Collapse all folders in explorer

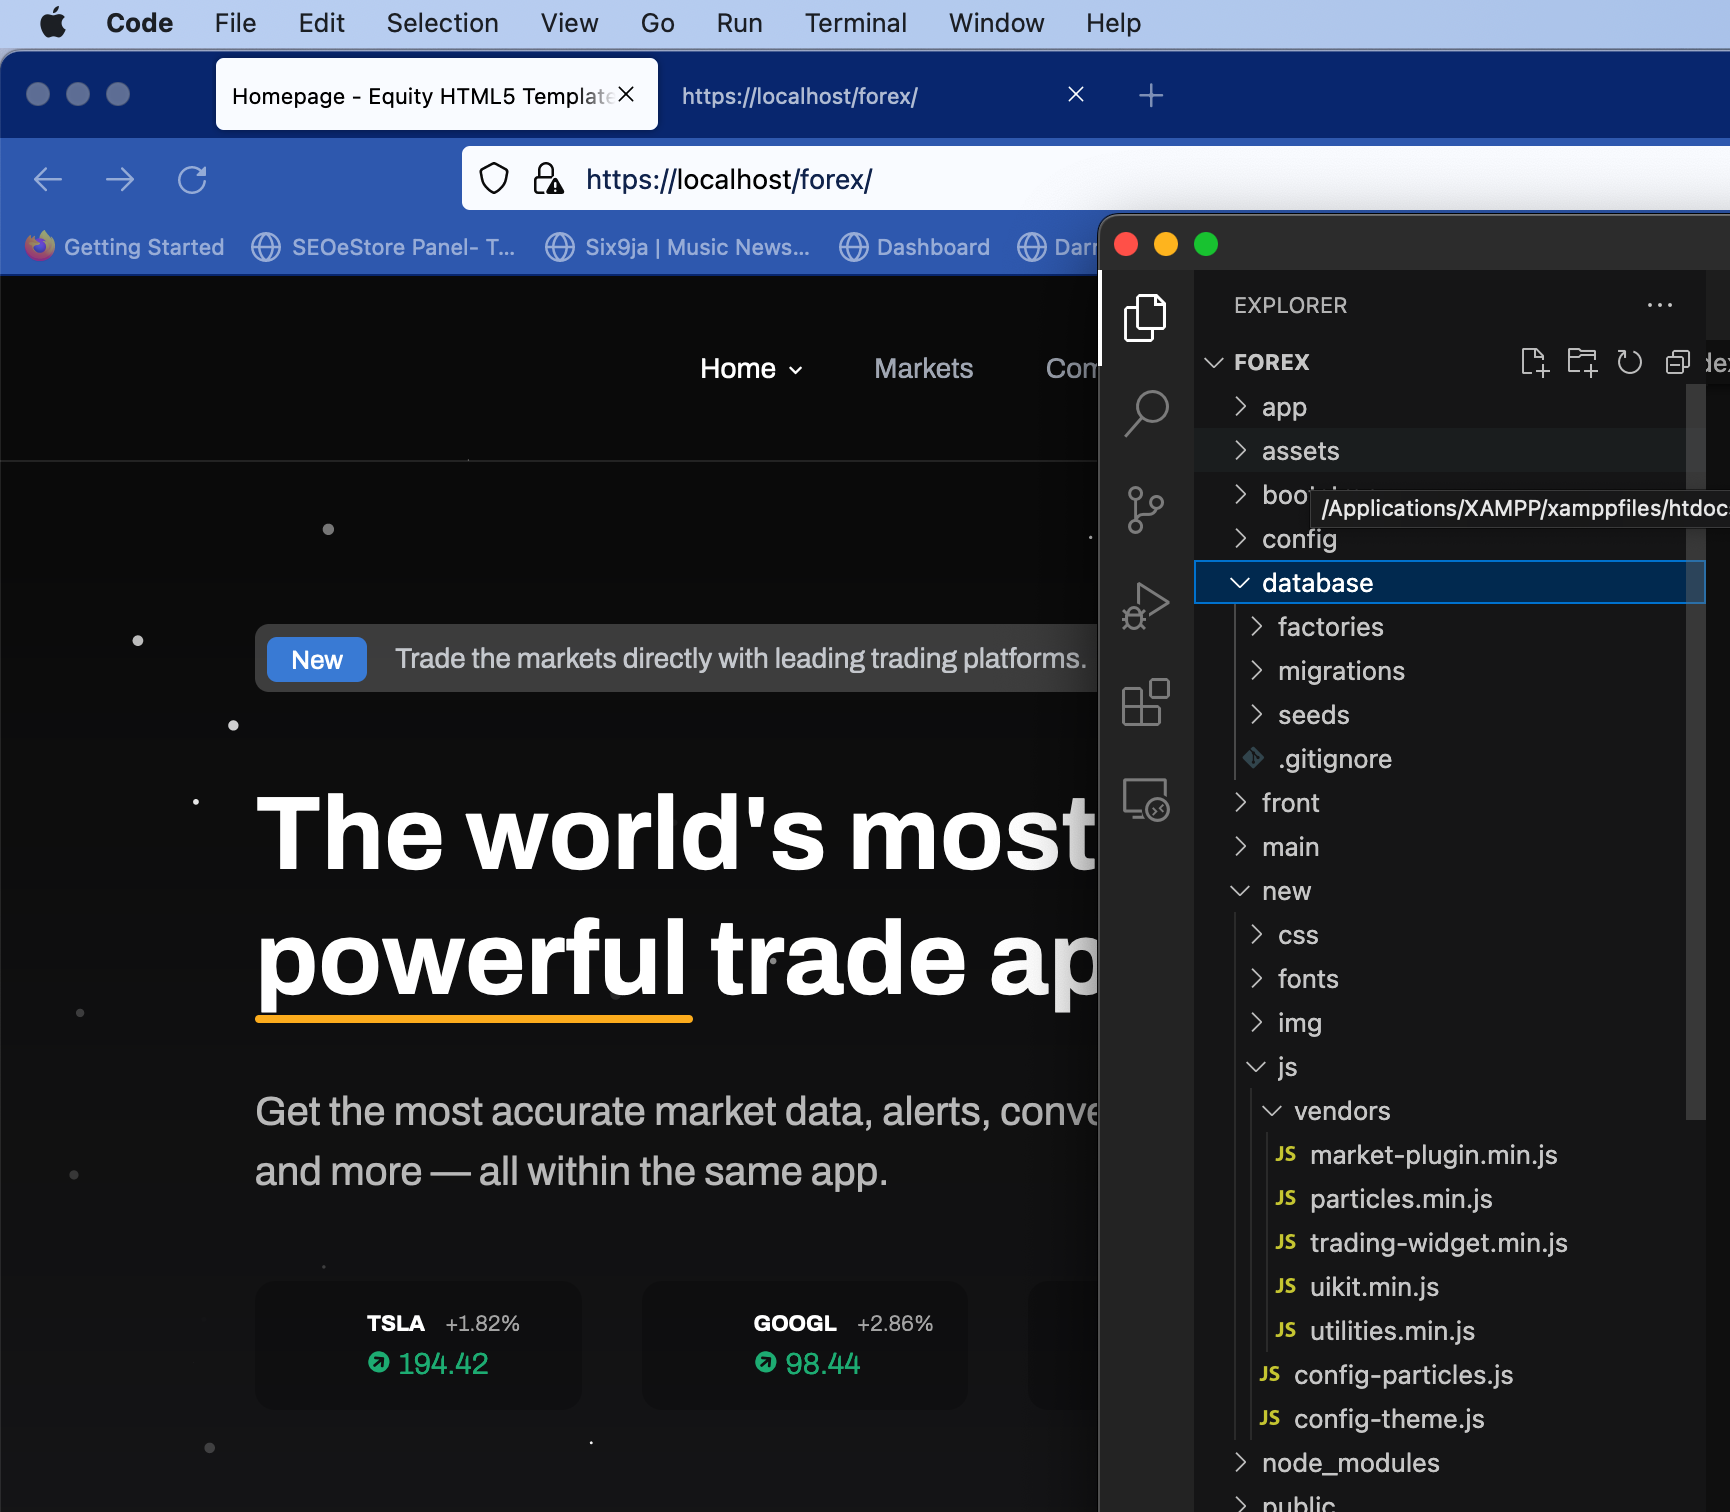(x=1677, y=362)
